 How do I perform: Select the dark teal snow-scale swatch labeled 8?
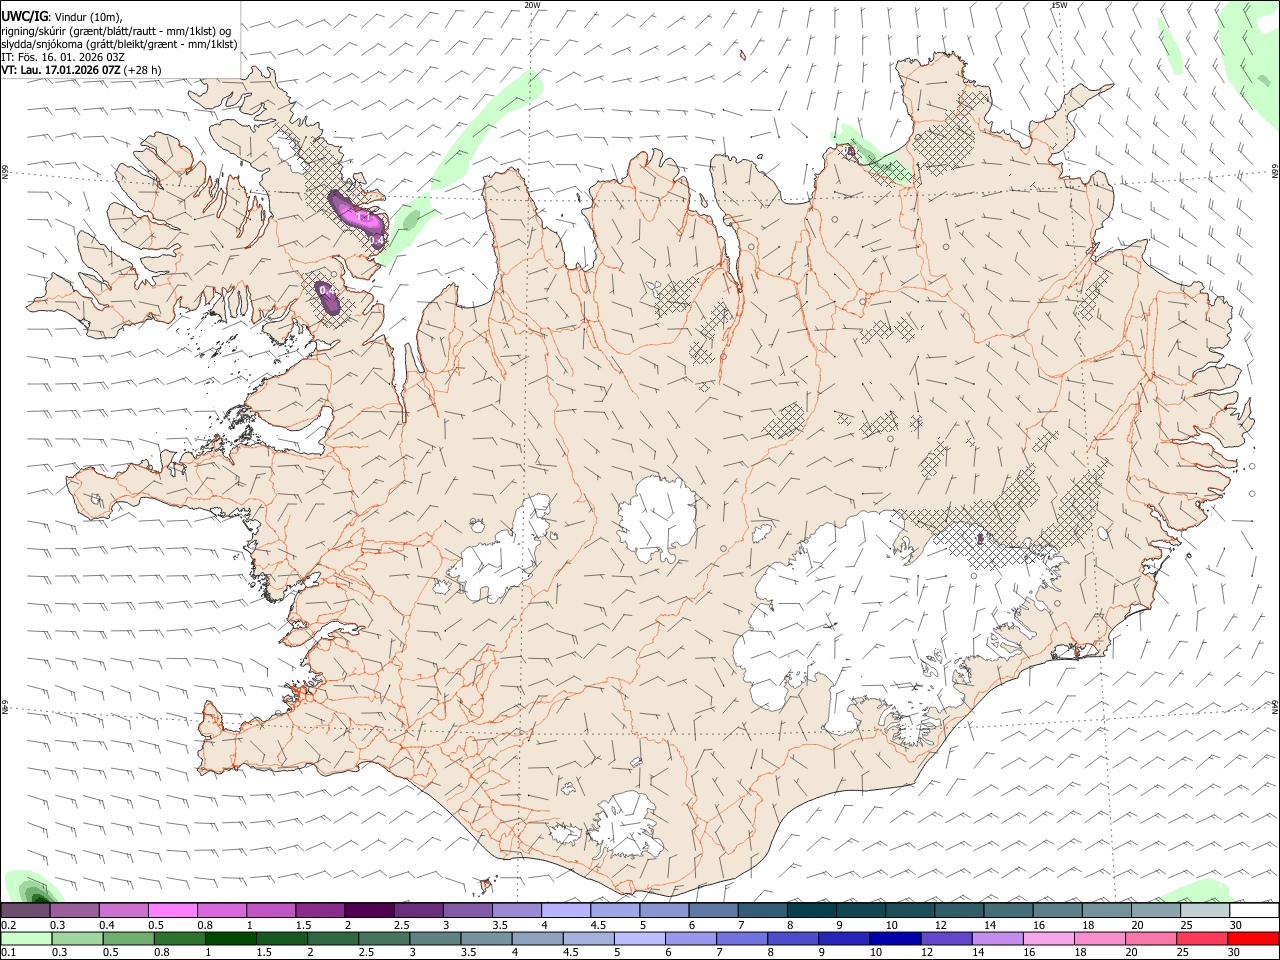coord(812,910)
